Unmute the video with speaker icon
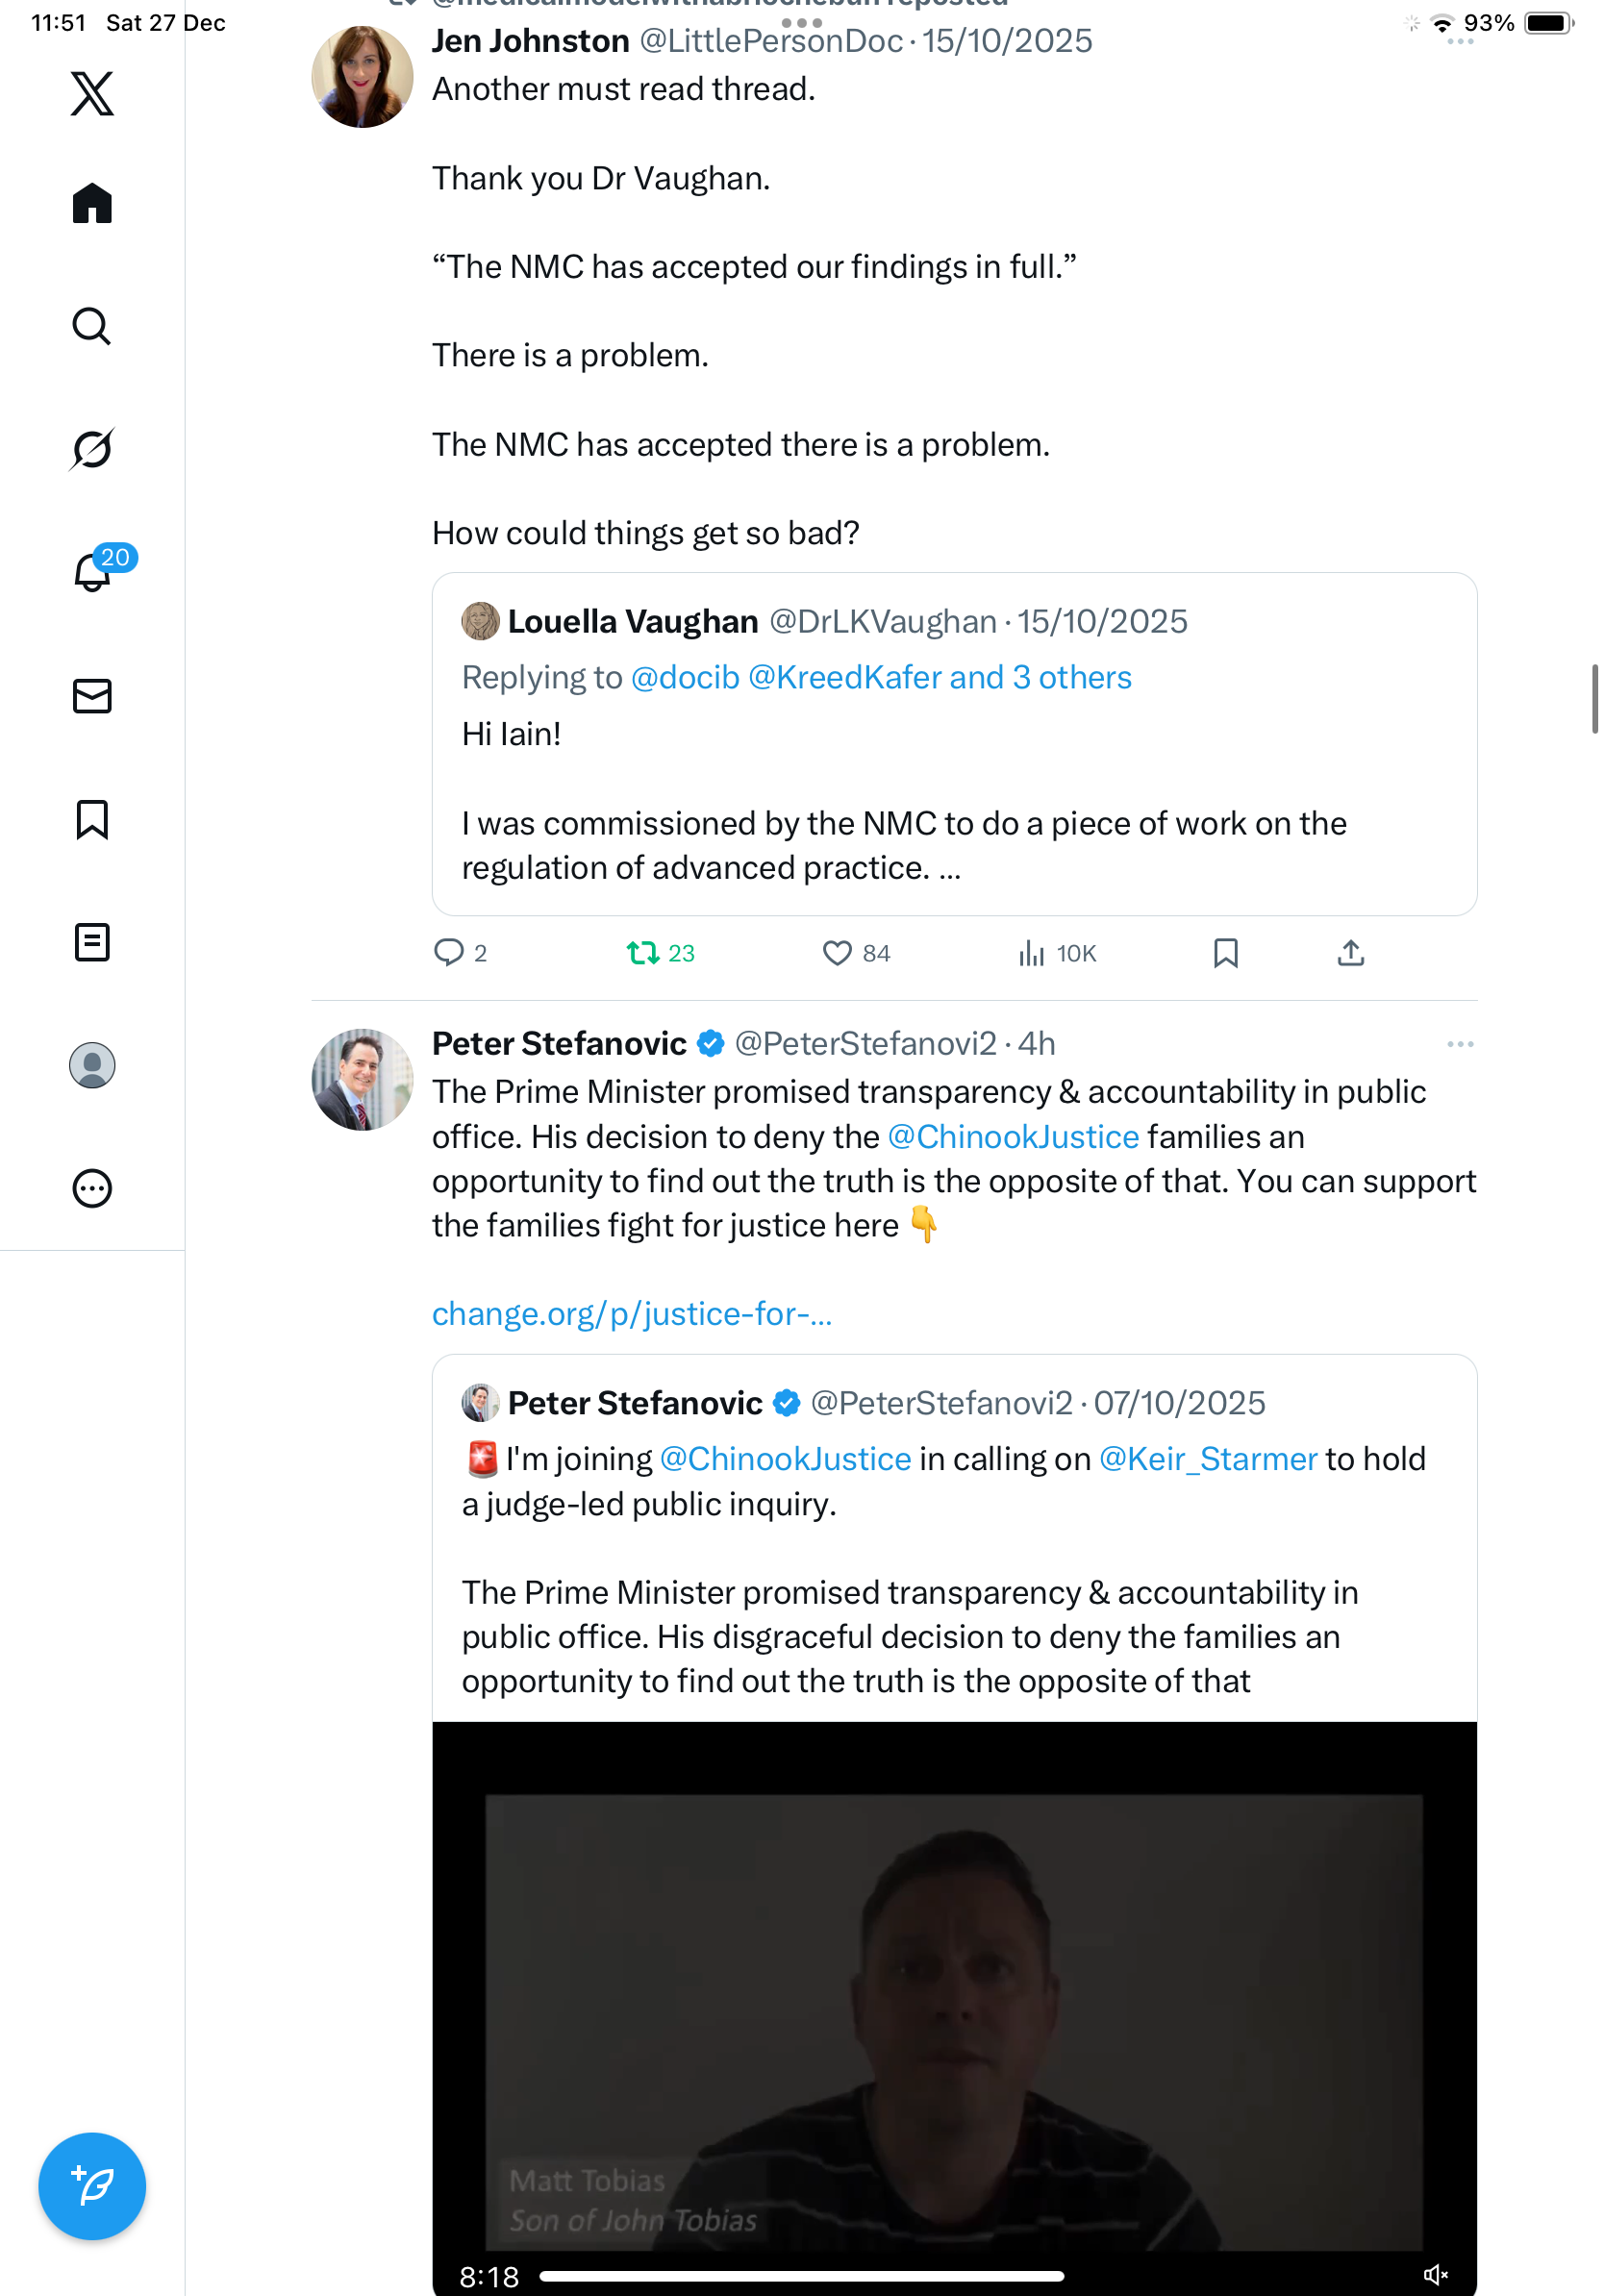Screen dimensions: 1604x2296 coord(1435,2275)
